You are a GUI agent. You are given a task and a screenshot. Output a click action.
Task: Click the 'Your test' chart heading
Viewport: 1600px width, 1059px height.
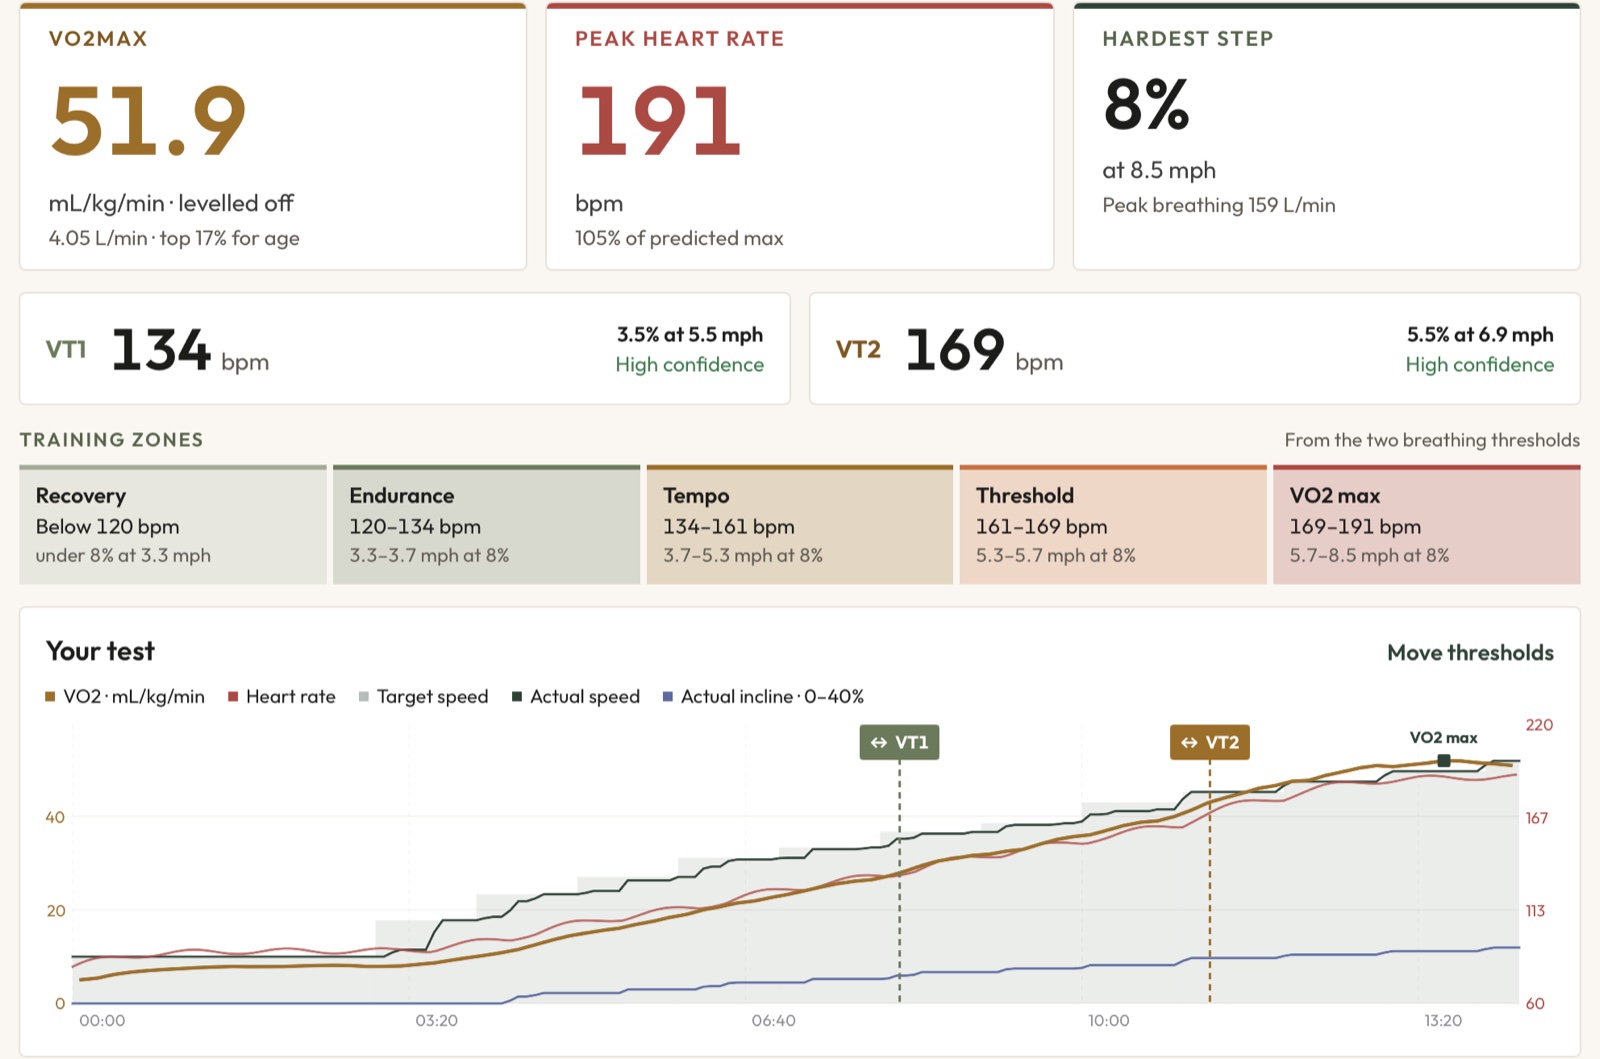coord(100,651)
